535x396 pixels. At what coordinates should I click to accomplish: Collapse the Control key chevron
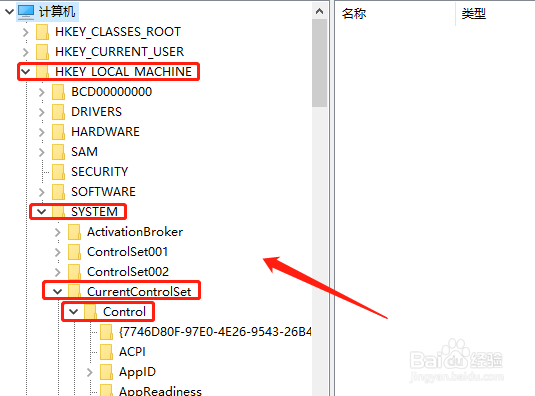(74, 312)
